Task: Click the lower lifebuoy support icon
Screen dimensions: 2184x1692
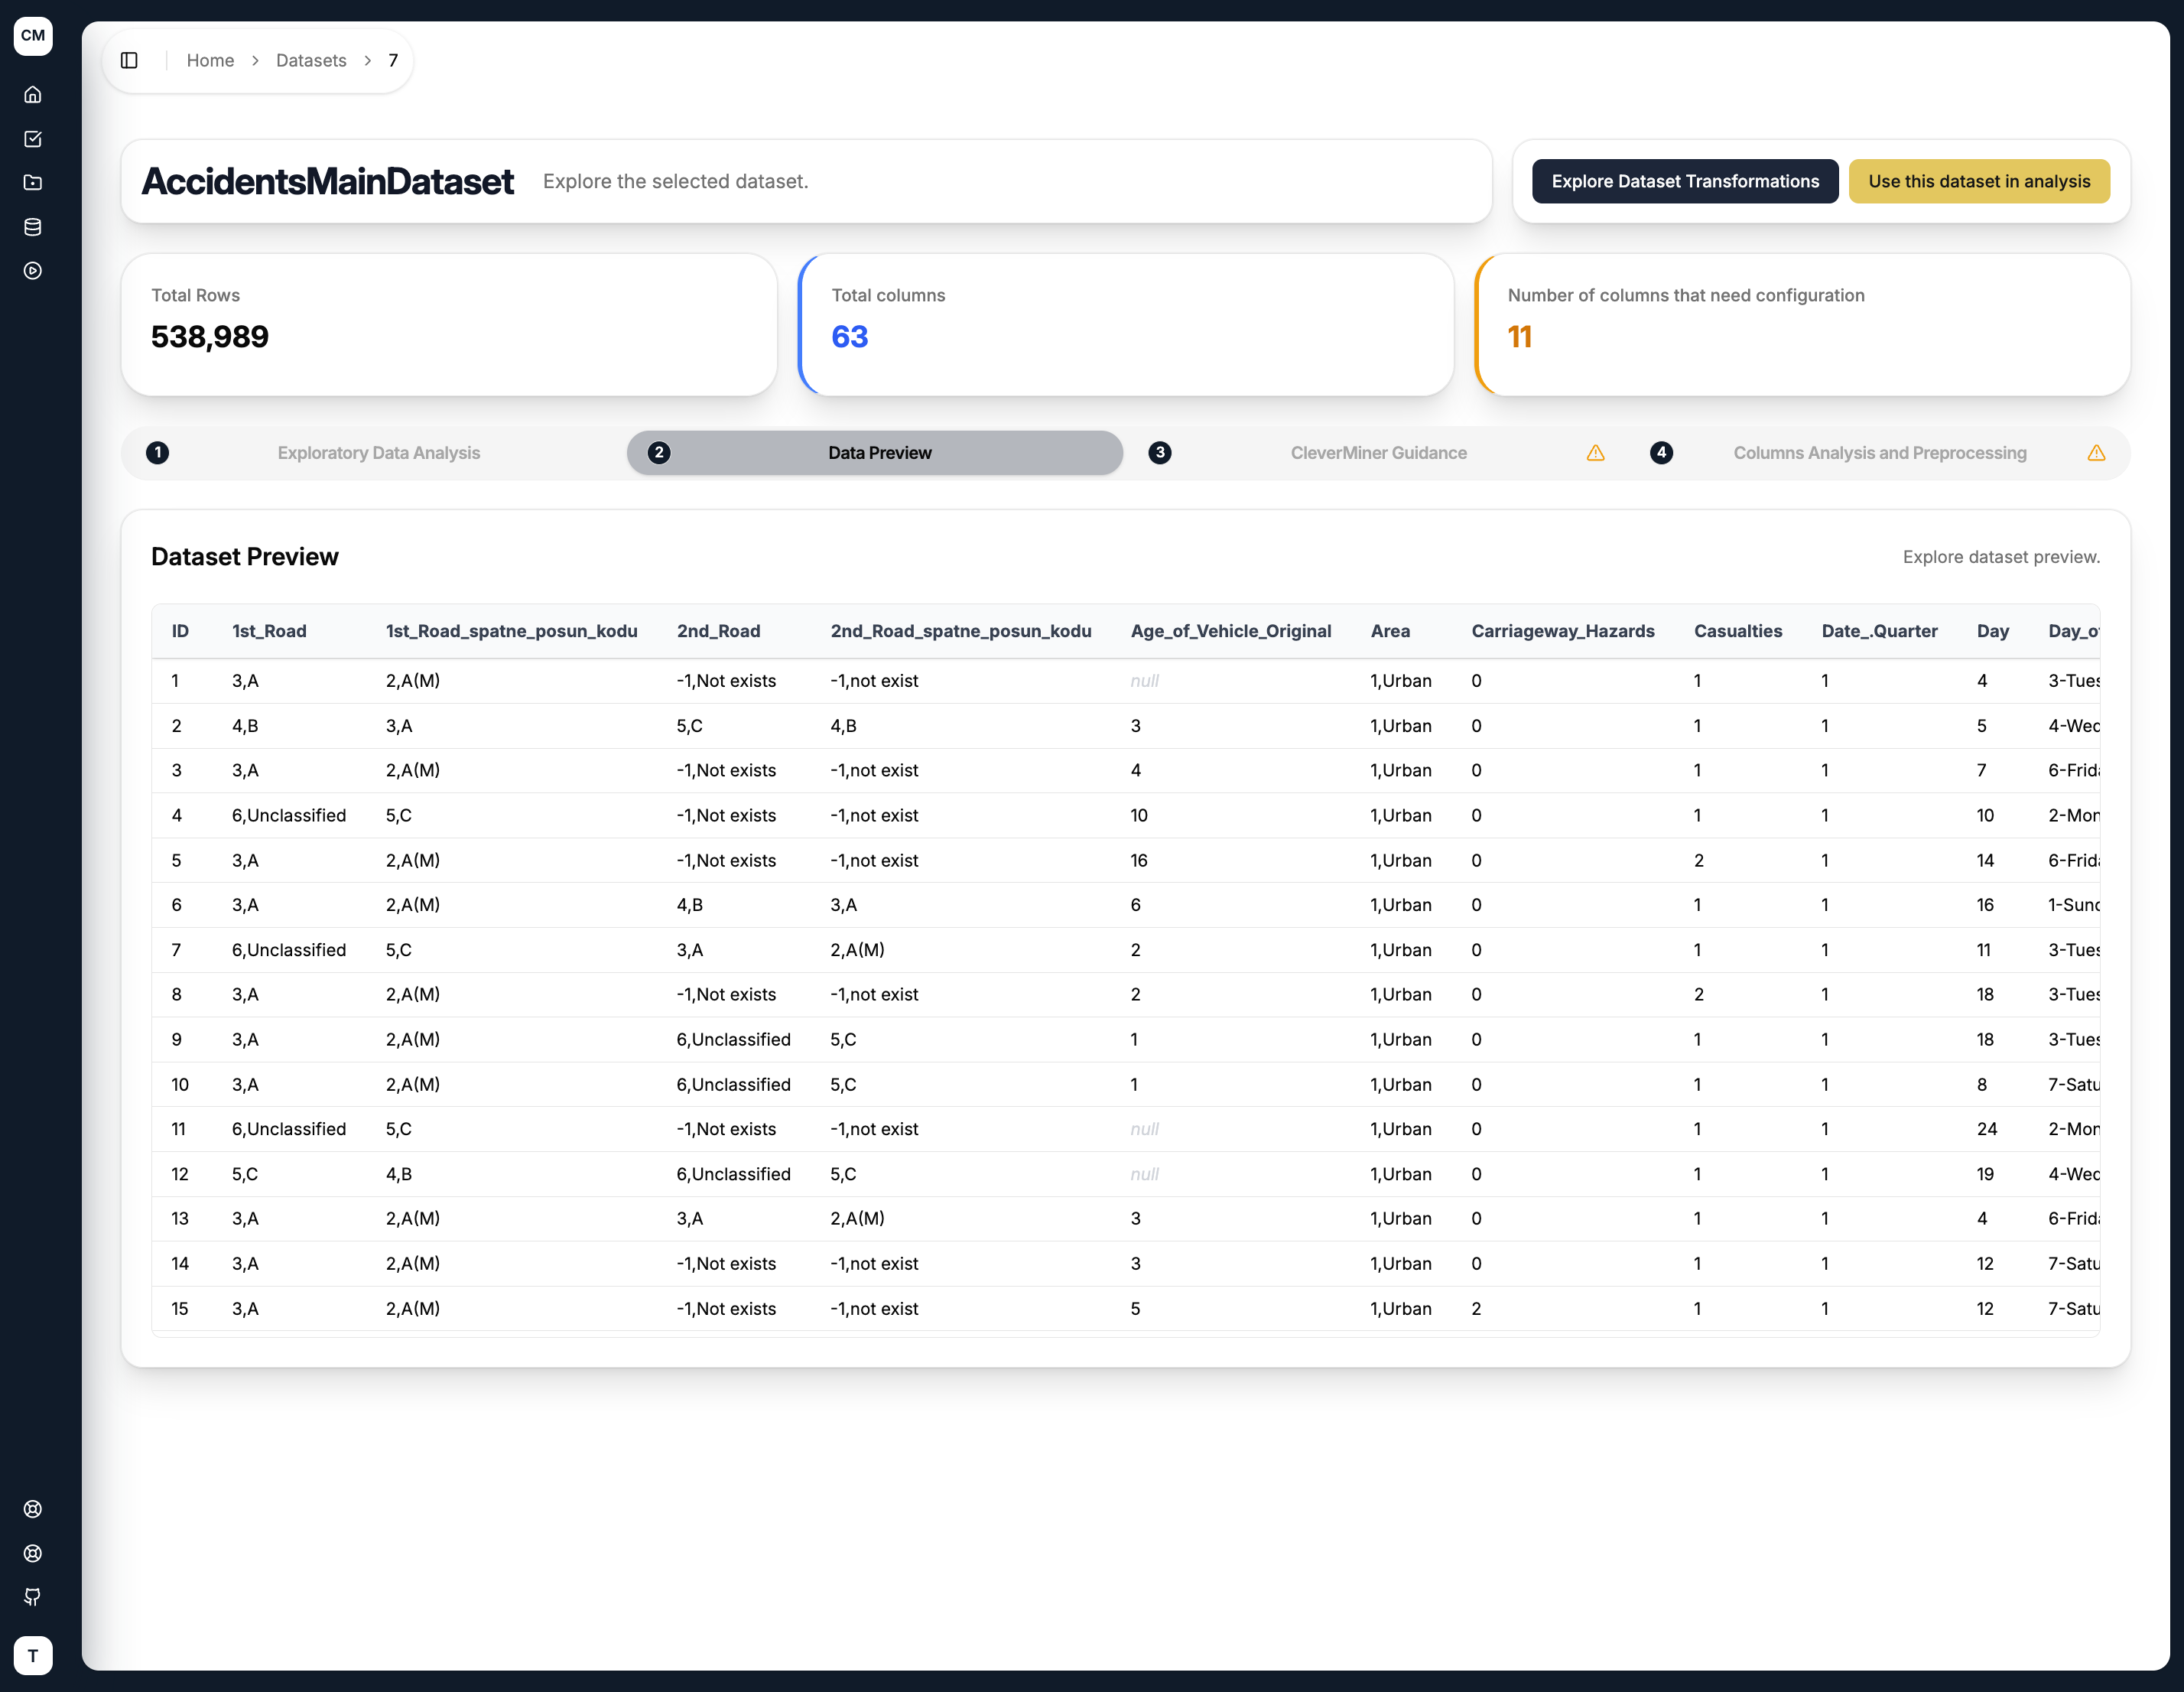Action: 33,1553
